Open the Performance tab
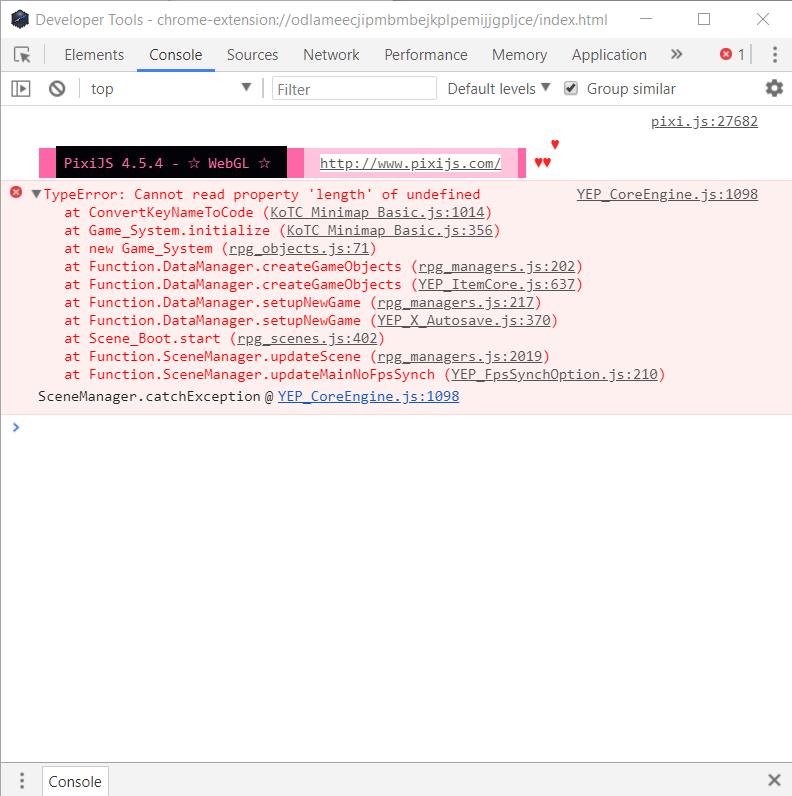The width and height of the screenshot is (792, 796). pos(425,55)
